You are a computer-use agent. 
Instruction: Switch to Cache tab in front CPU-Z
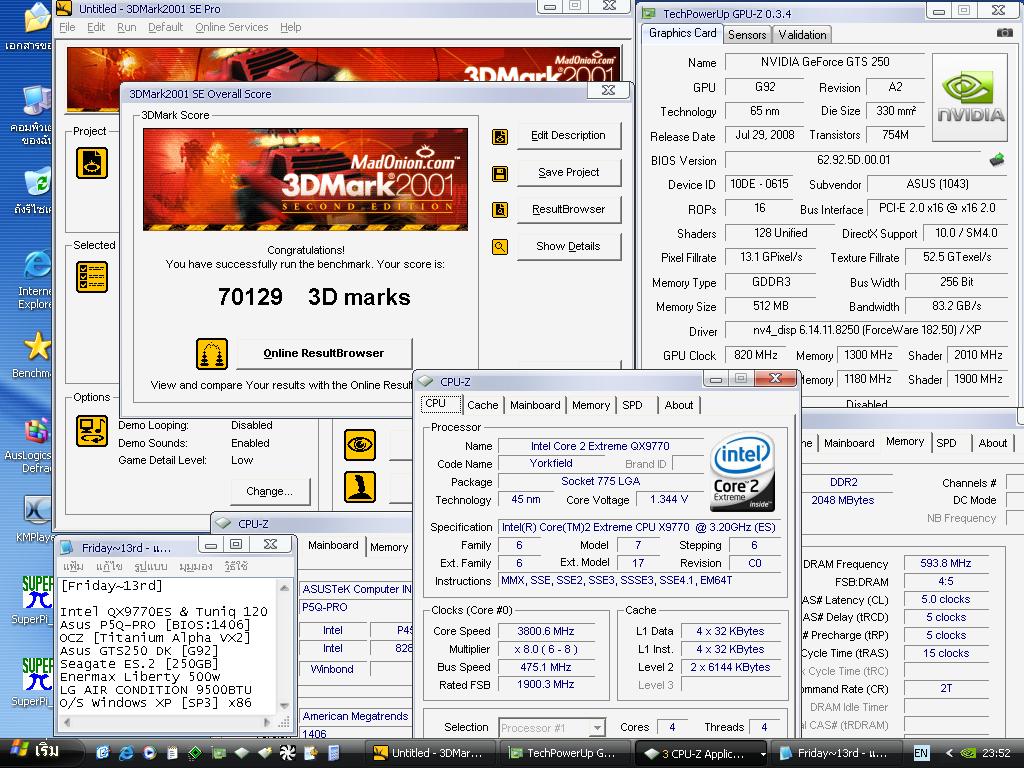[483, 405]
